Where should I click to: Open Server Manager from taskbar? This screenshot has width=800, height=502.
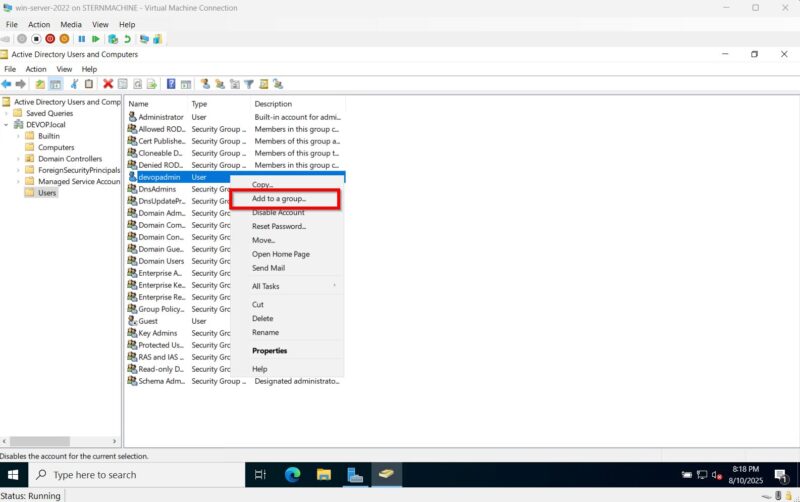point(355,475)
